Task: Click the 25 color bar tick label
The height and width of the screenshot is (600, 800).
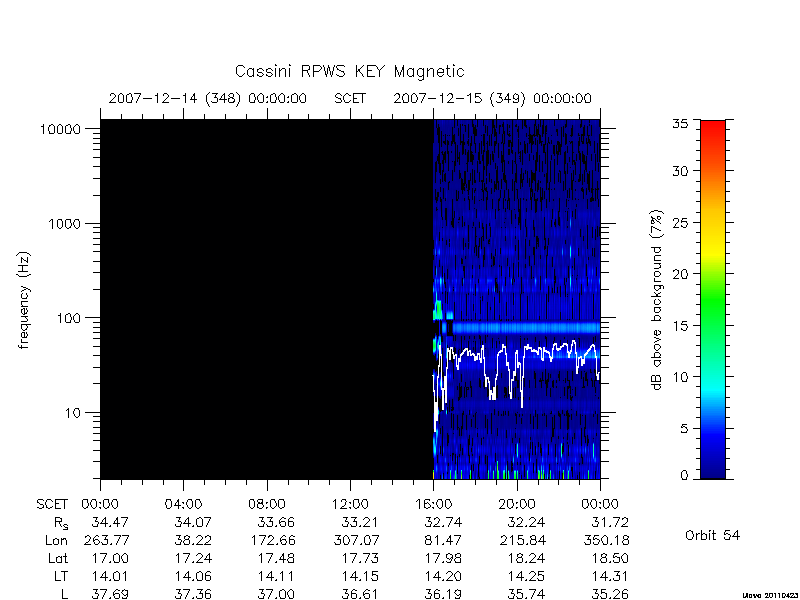Action: click(680, 223)
